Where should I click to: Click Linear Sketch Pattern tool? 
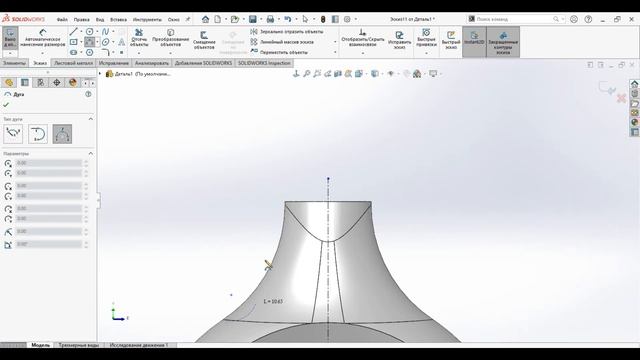pyautogui.click(x=282, y=42)
